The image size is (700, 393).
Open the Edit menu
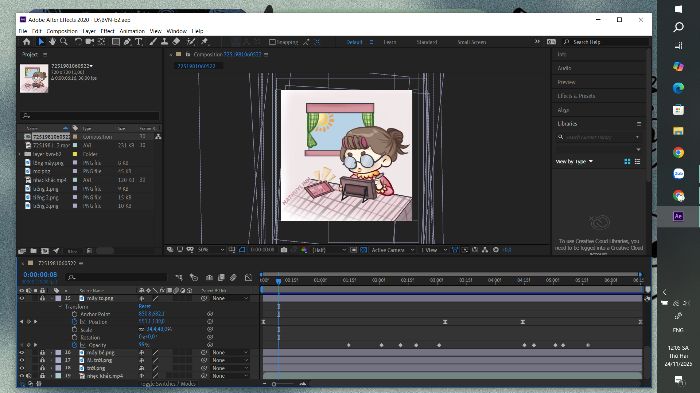[x=37, y=31]
